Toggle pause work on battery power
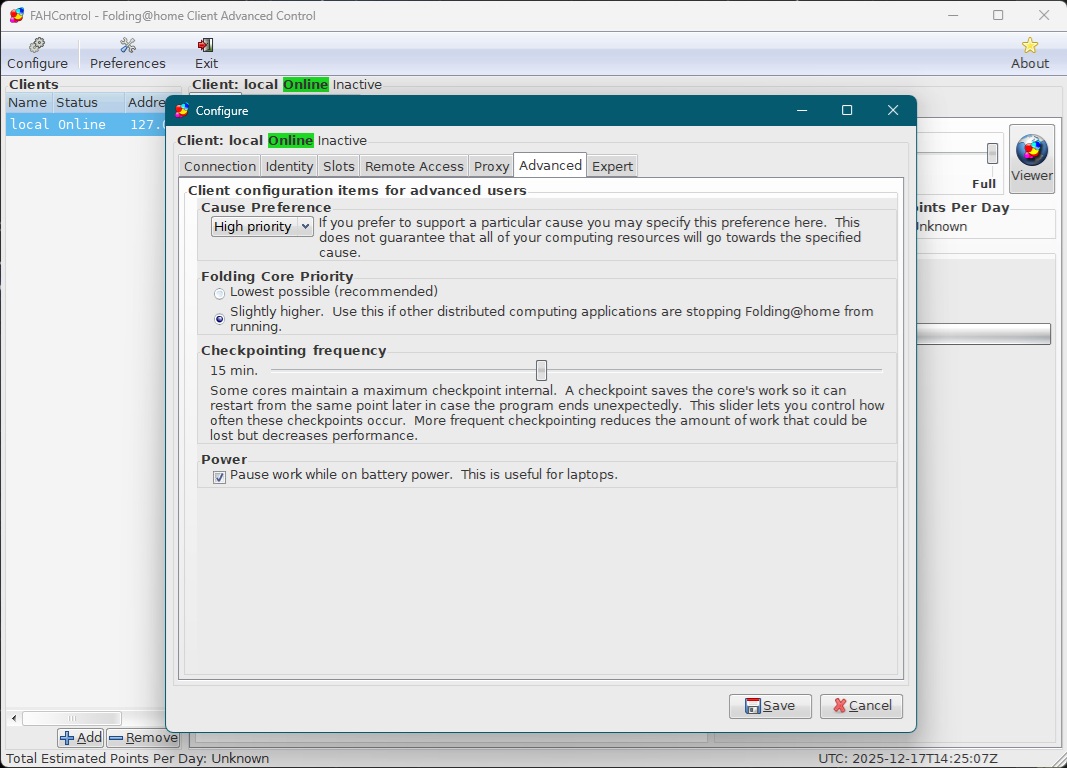1067x768 pixels. click(x=219, y=477)
